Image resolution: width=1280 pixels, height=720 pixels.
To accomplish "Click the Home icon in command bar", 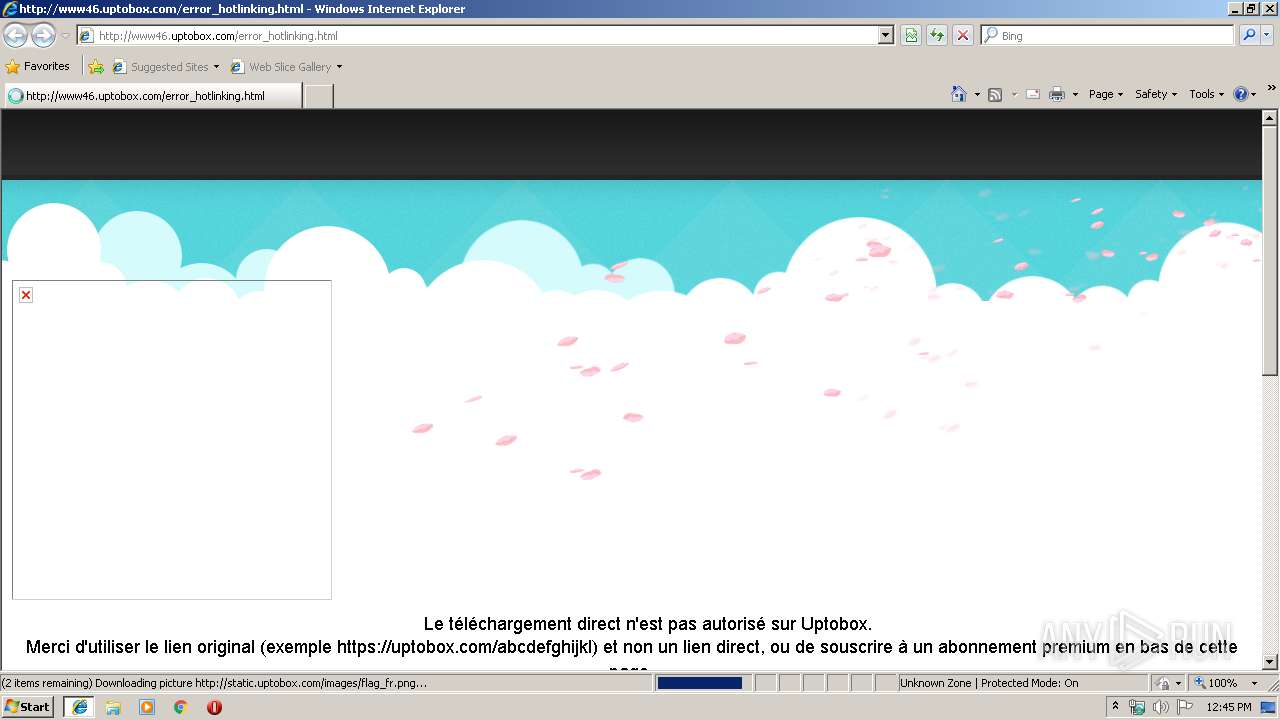I will [x=959, y=94].
